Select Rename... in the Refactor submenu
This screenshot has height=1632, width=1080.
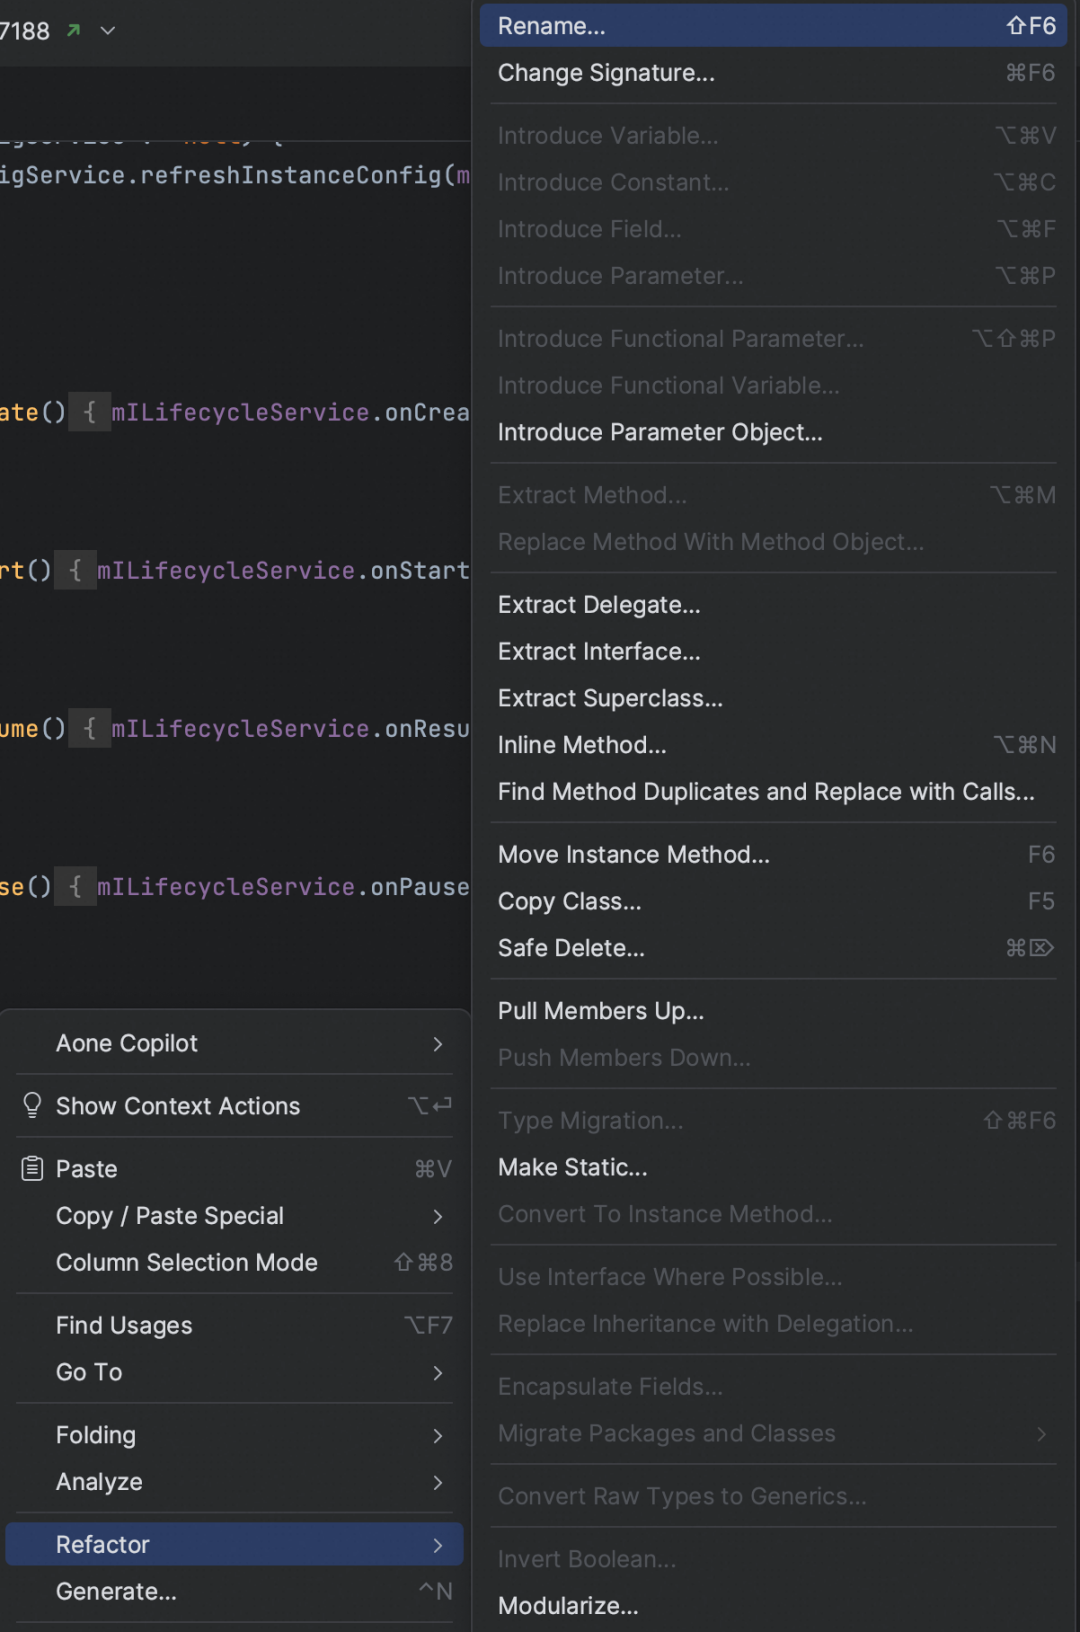pos(773,26)
